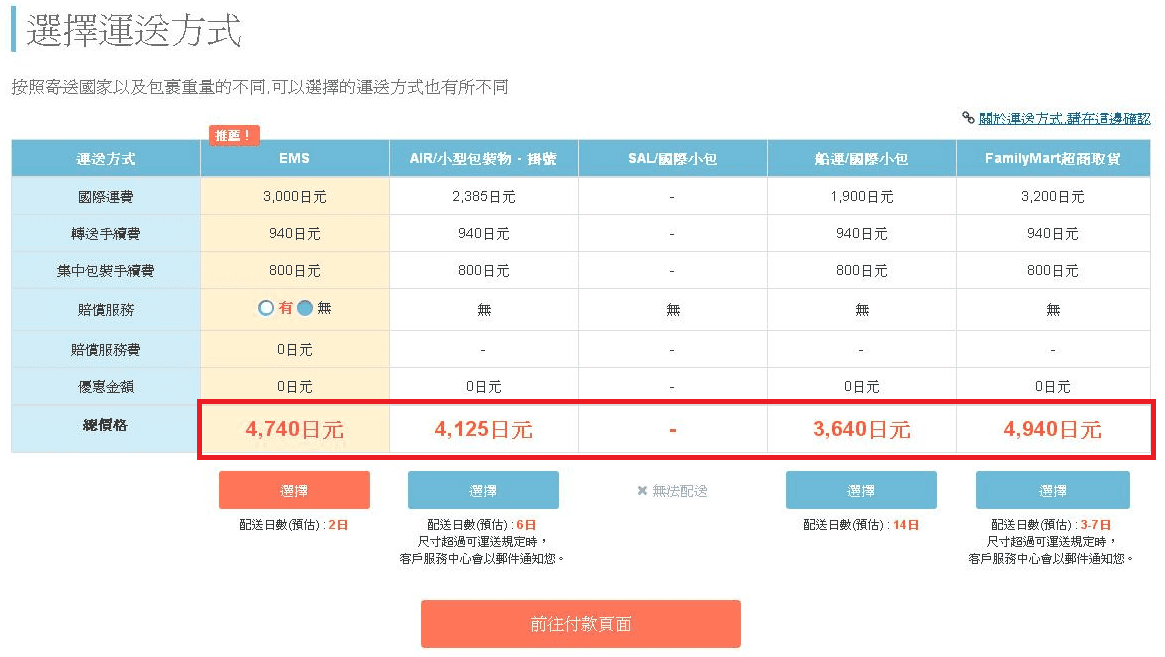Viewport: 1165px width, 657px height.
Task: Click the 選擇運送方式 page heading
Action: pyautogui.click(x=134, y=31)
